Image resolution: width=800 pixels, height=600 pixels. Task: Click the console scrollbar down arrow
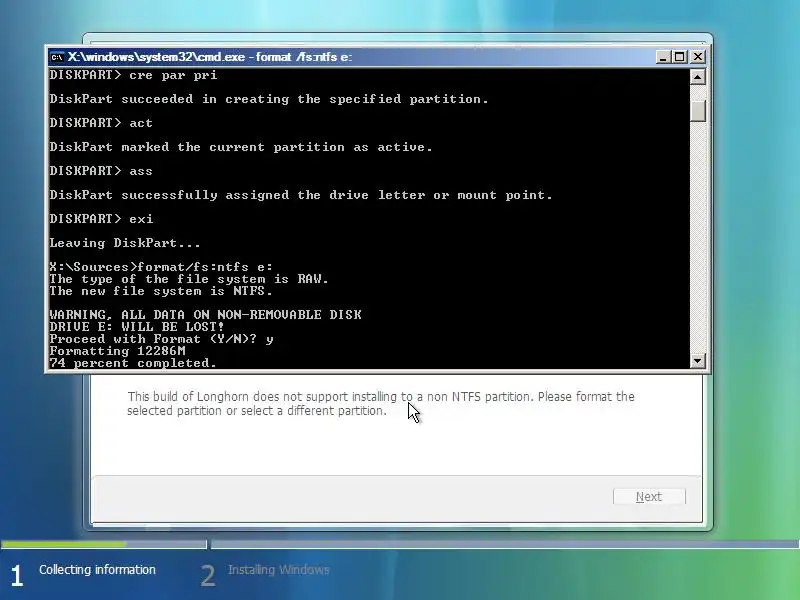click(697, 361)
